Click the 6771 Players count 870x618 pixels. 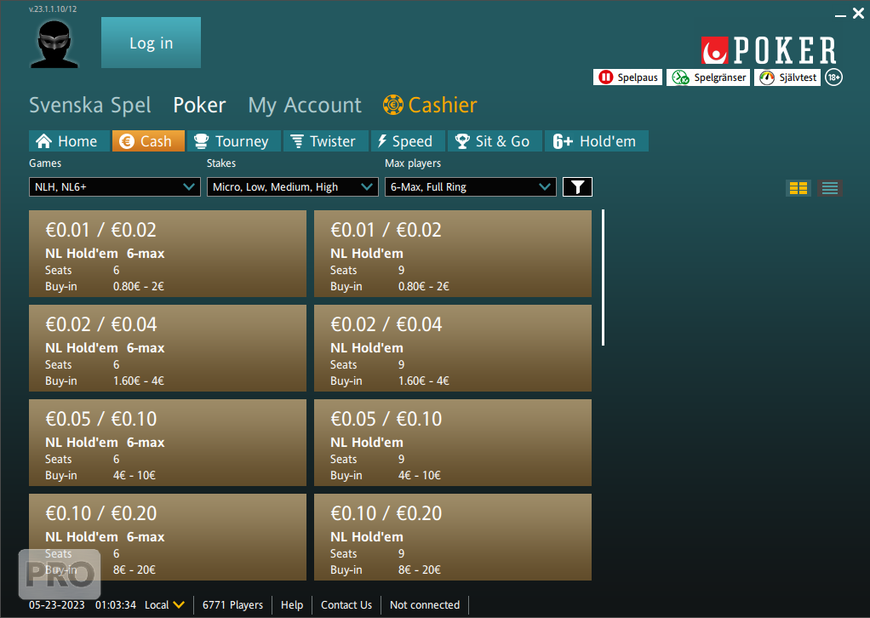click(232, 605)
